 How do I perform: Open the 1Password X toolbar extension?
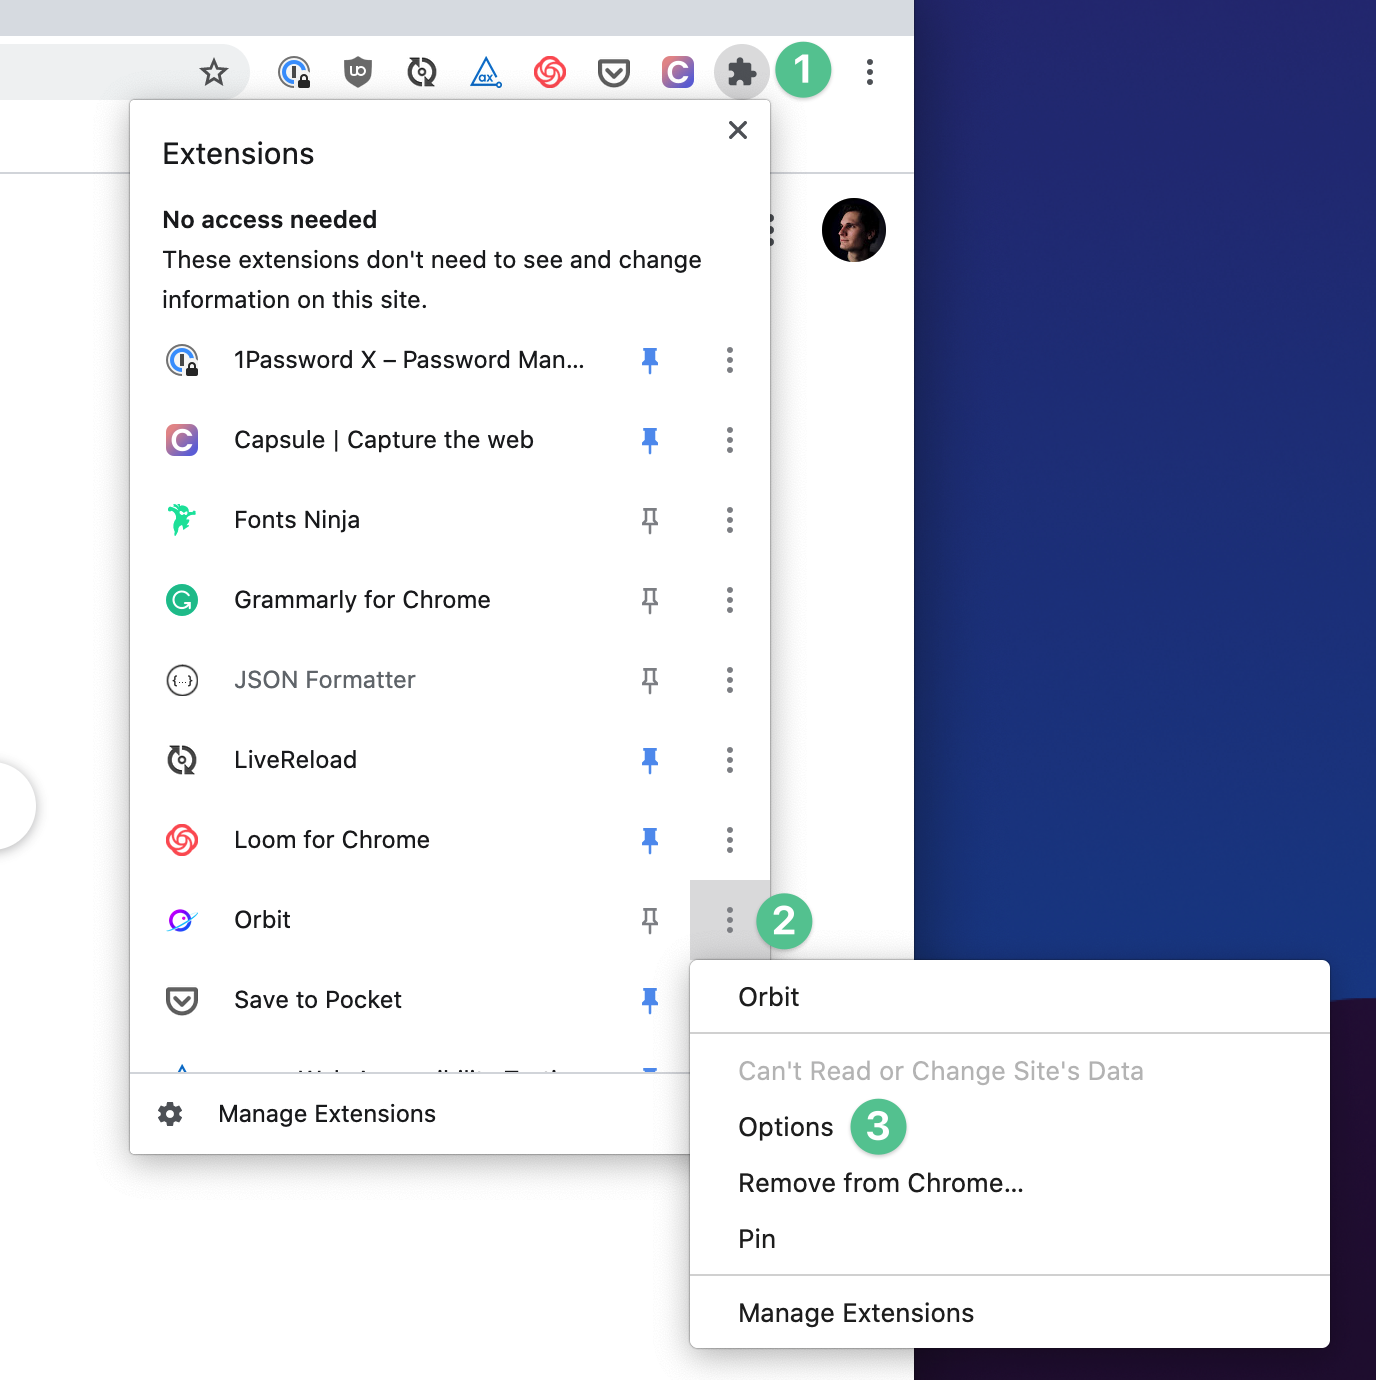pyautogui.click(x=294, y=72)
